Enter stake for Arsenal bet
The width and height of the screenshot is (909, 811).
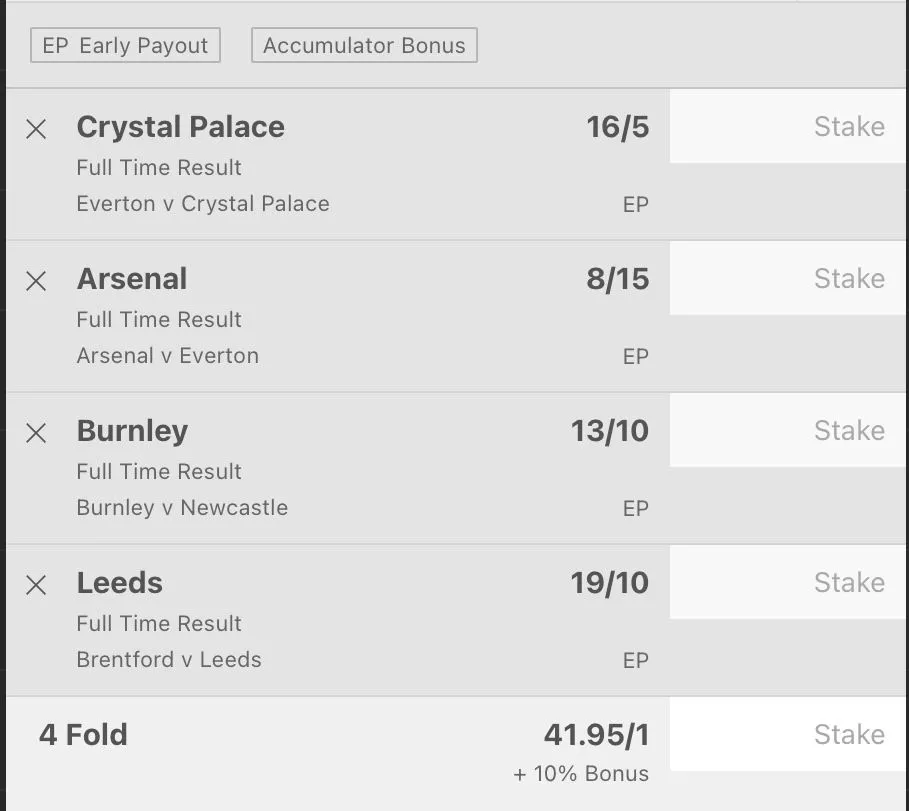(788, 279)
